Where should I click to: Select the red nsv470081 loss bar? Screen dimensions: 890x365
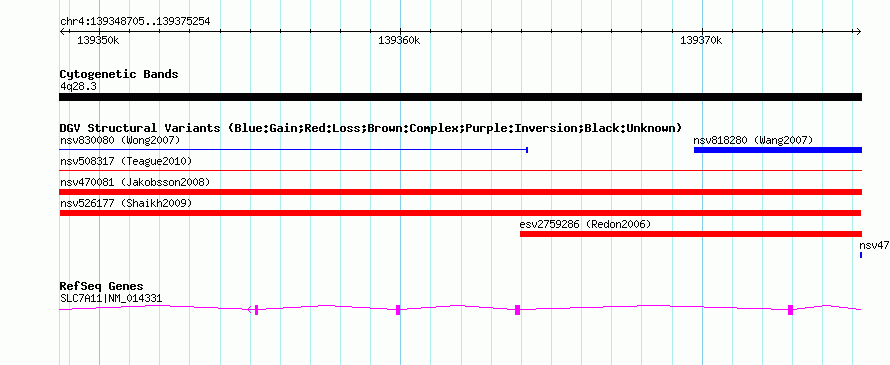point(460,192)
